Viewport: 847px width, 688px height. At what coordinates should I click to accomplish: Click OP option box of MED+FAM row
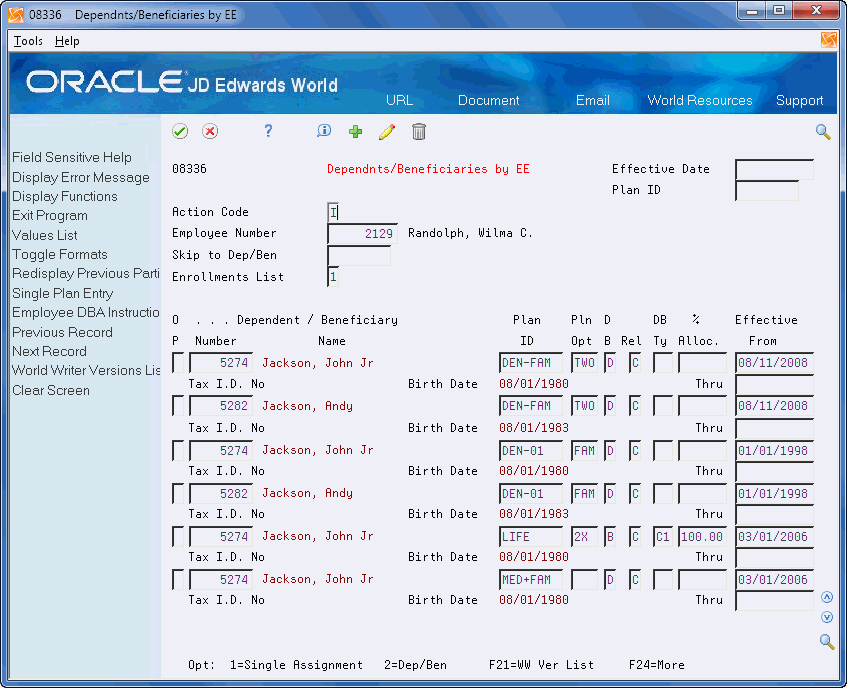click(178, 579)
